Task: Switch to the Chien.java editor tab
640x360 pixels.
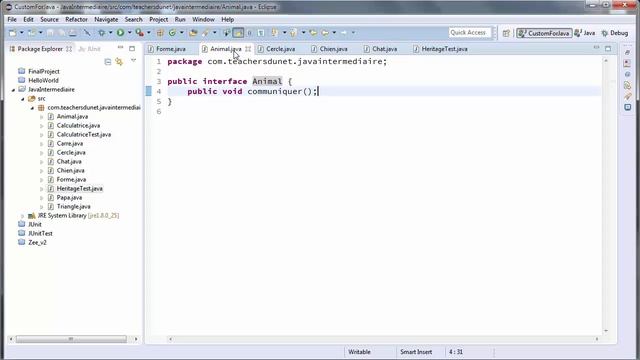Action: coord(333,49)
